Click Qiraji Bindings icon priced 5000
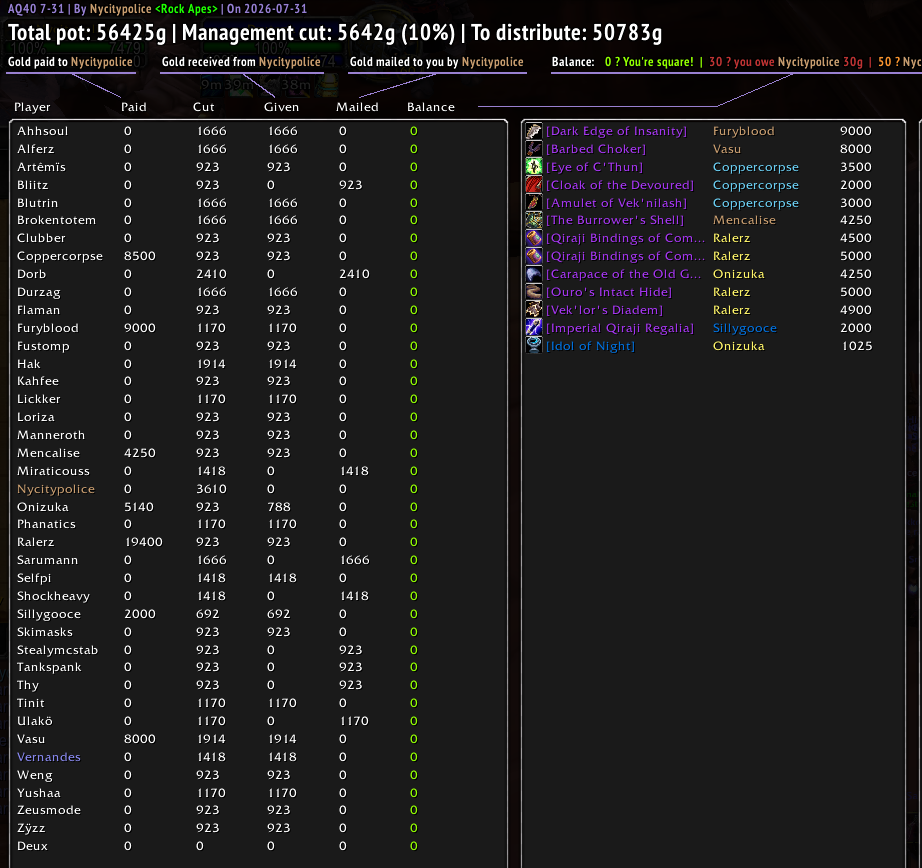 pyautogui.click(x=533, y=256)
